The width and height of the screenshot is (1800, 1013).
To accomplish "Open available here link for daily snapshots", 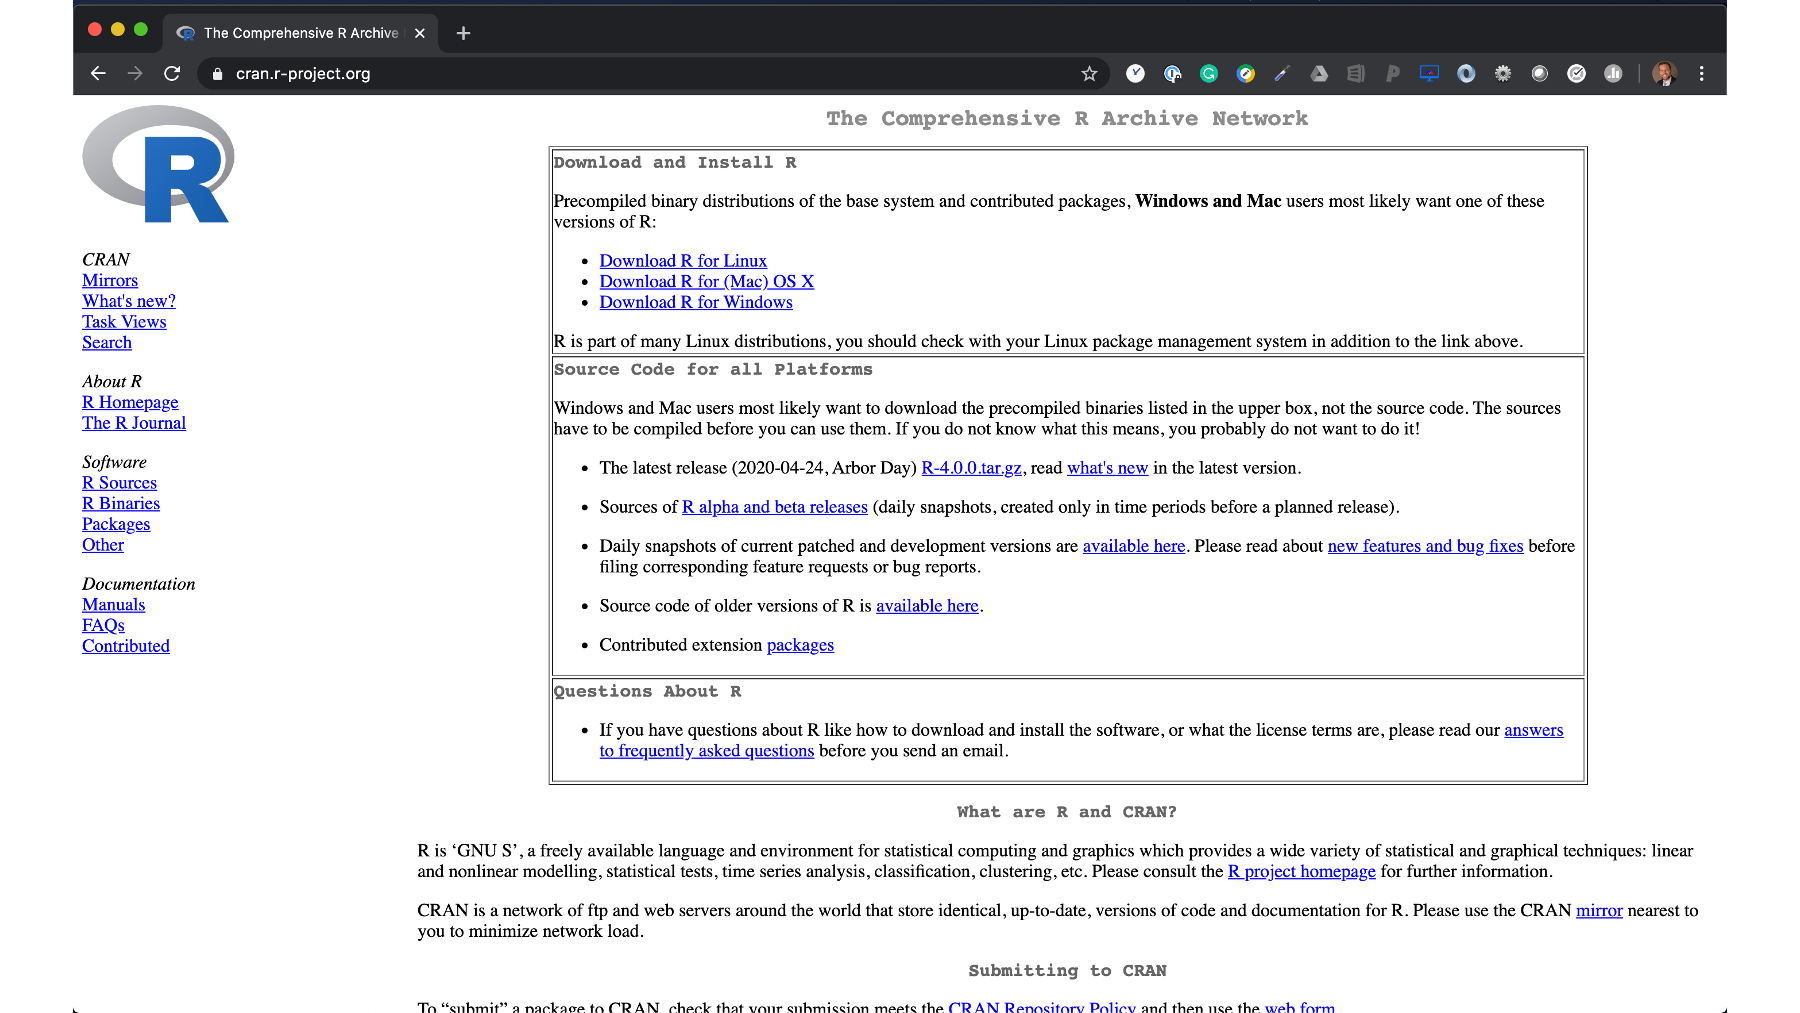I will [x=1134, y=546].
